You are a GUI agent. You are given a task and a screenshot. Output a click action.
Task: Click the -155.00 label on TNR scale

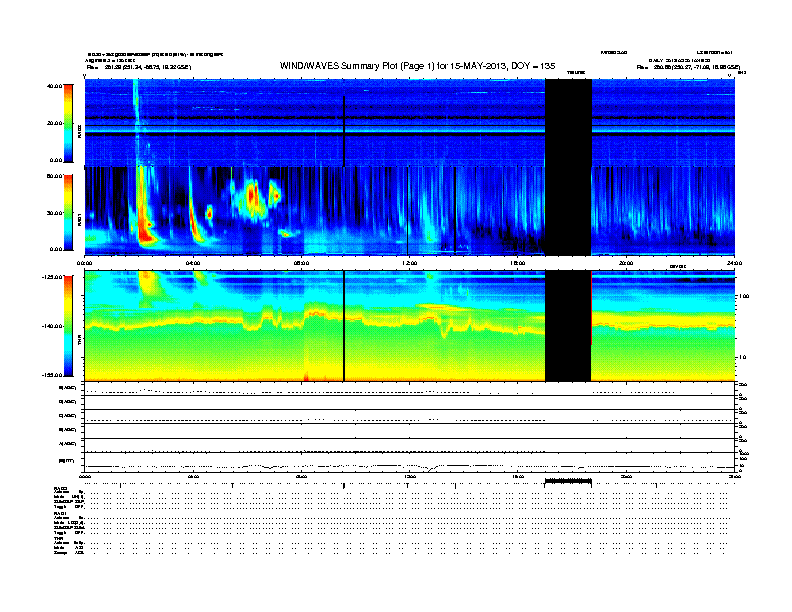pyautogui.click(x=52, y=375)
